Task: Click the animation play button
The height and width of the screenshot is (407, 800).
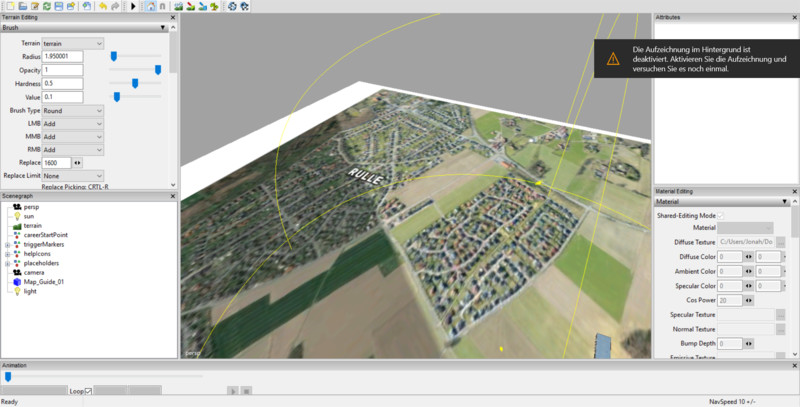Action: (x=233, y=391)
